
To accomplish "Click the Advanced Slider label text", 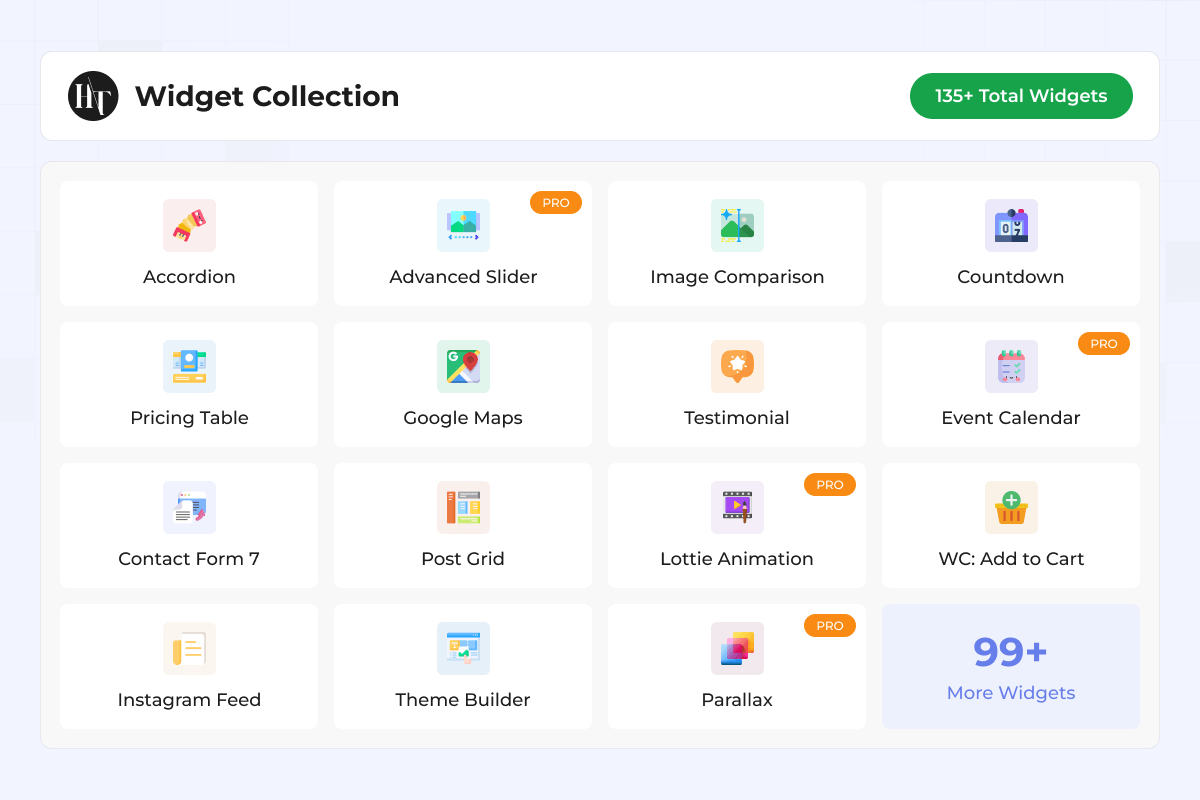I will (463, 277).
